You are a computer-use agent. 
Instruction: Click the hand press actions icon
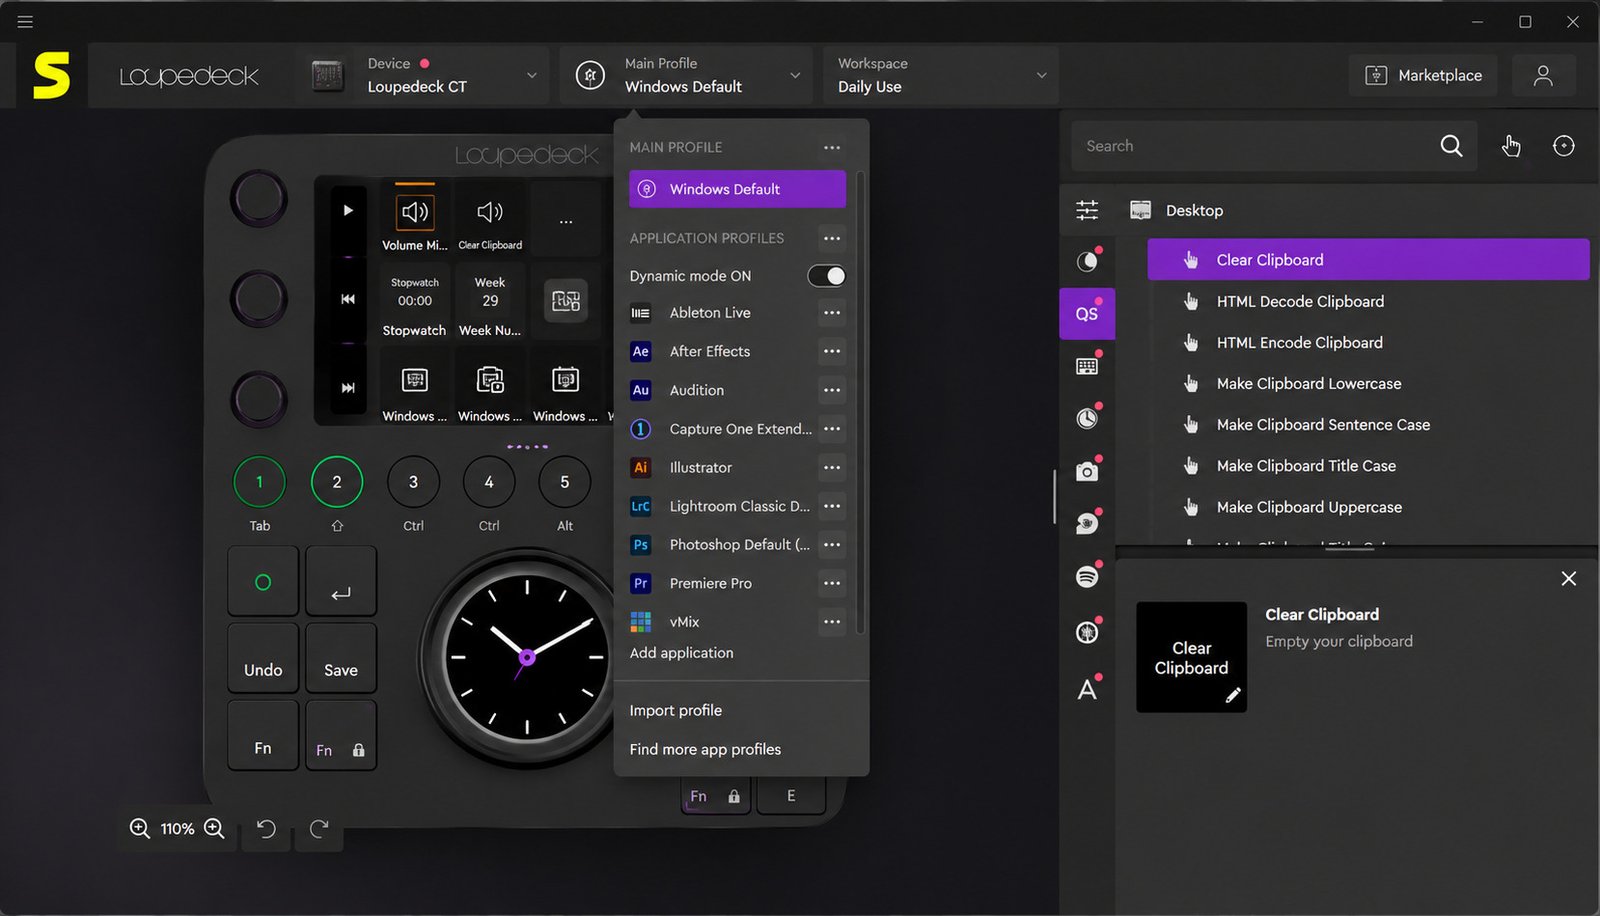click(1511, 146)
